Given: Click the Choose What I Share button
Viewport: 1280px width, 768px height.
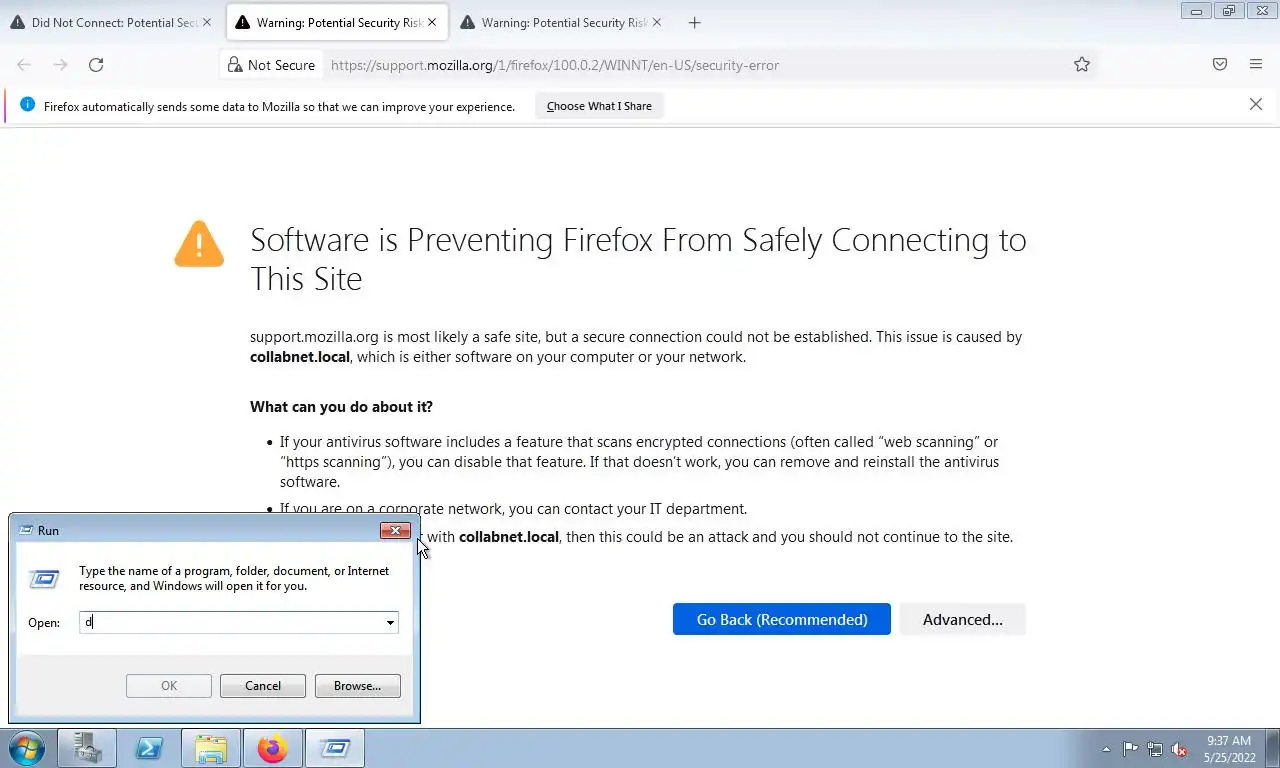Looking at the screenshot, I should tap(599, 106).
